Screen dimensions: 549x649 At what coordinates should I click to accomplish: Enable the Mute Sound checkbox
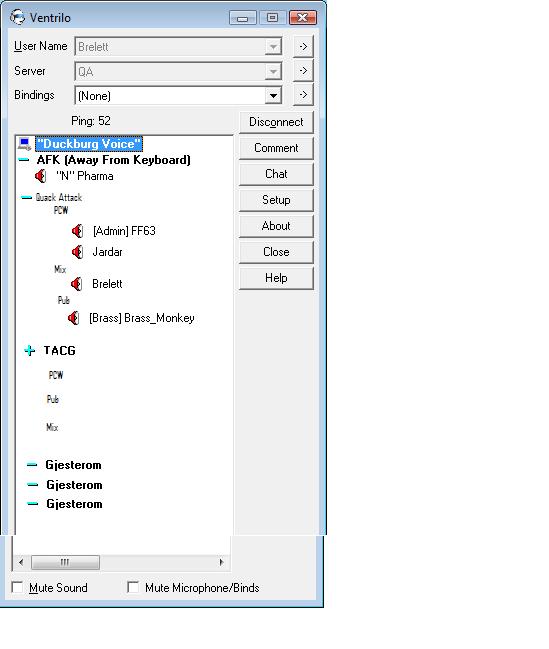pyautogui.click(x=17, y=587)
